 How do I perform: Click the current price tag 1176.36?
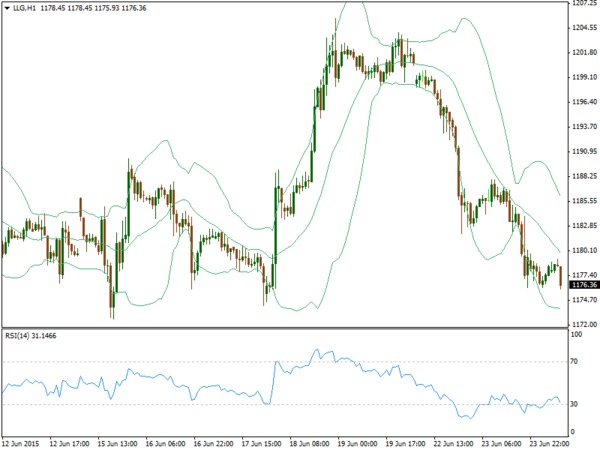point(583,285)
